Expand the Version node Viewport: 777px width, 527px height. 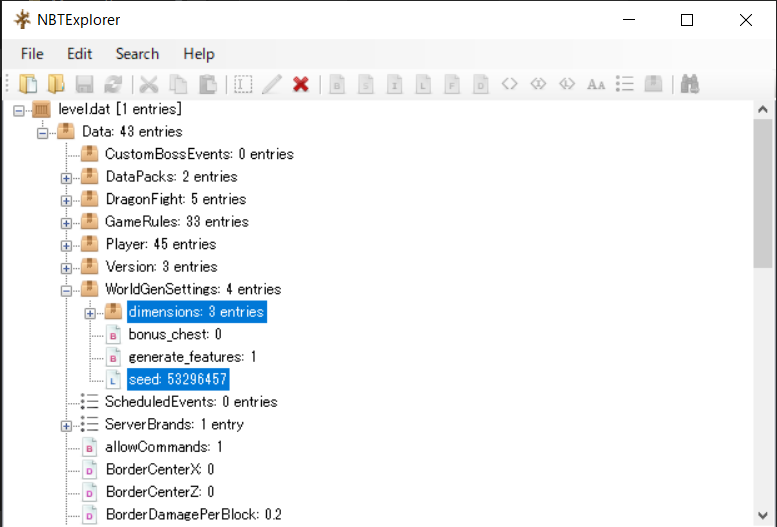click(66, 268)
